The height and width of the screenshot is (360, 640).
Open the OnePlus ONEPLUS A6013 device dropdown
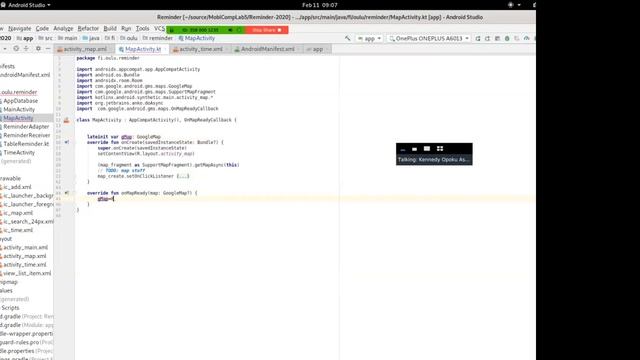429,38
